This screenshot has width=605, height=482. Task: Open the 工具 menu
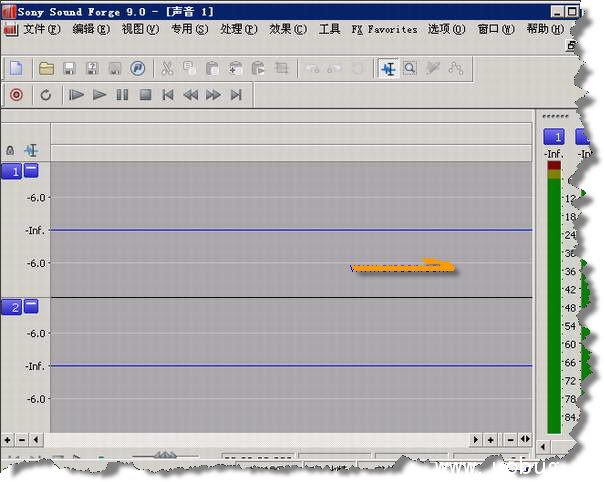(330, 29)
